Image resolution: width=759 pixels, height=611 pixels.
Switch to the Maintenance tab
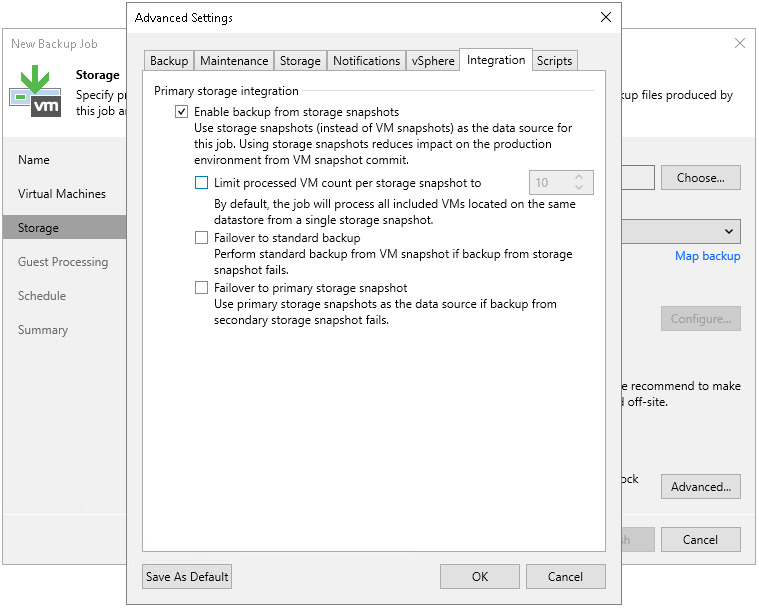click(x=234, y=61)
